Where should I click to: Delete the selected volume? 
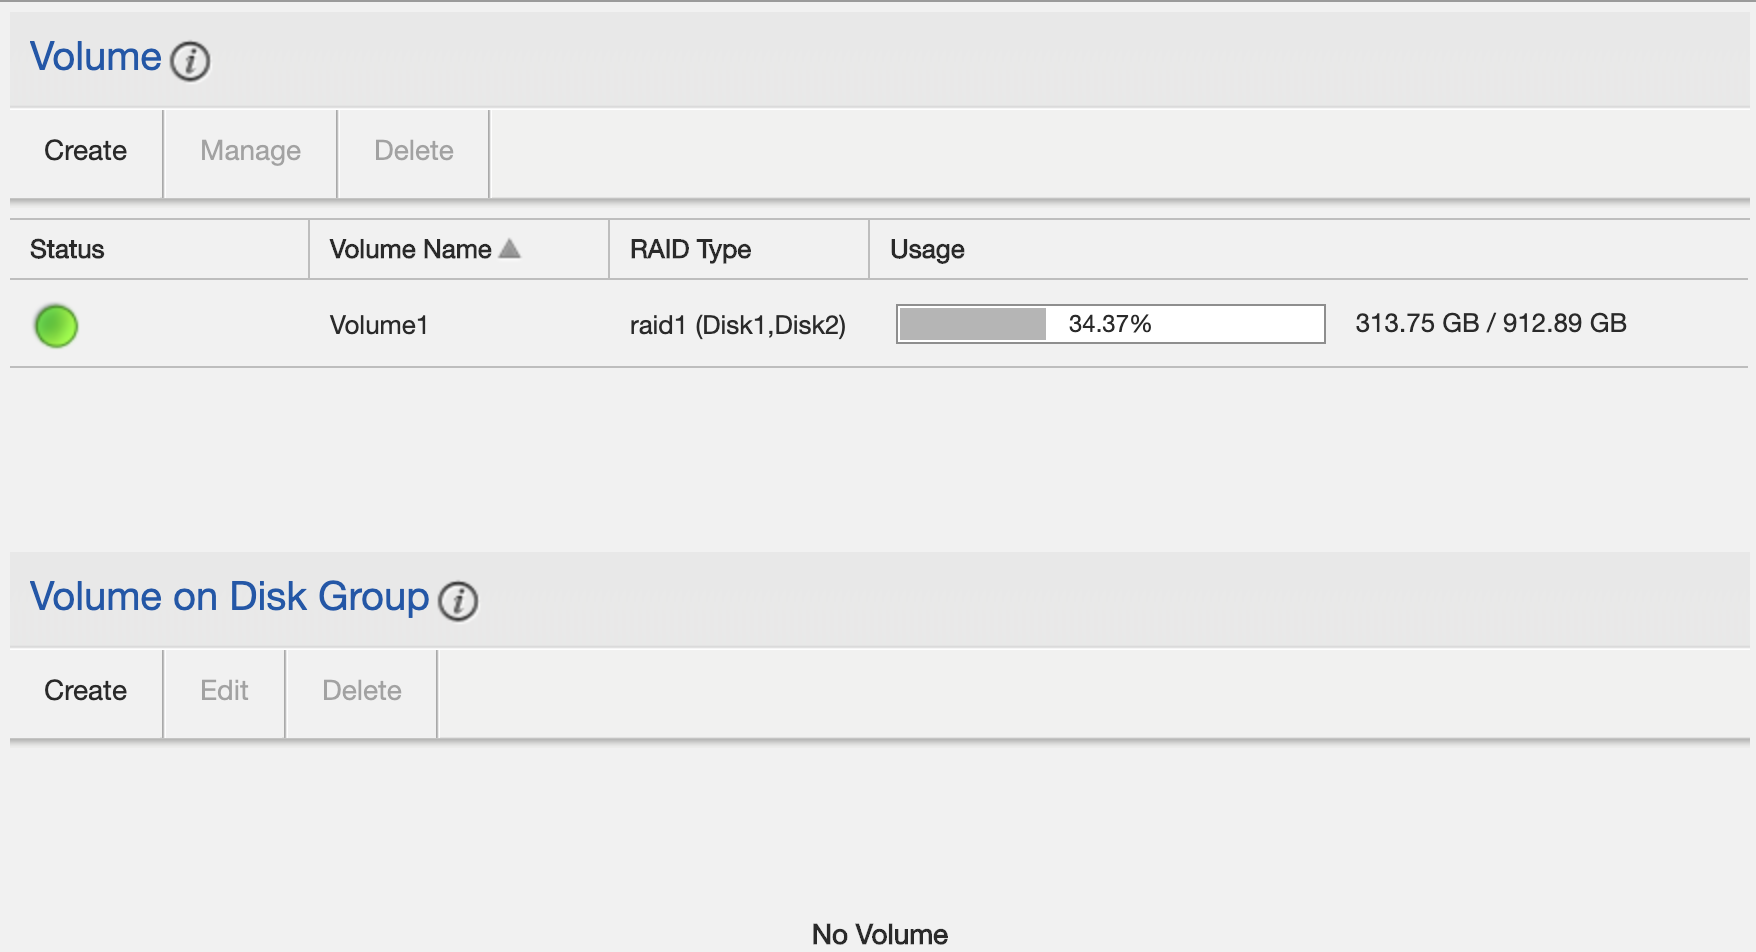pos(413,151)
